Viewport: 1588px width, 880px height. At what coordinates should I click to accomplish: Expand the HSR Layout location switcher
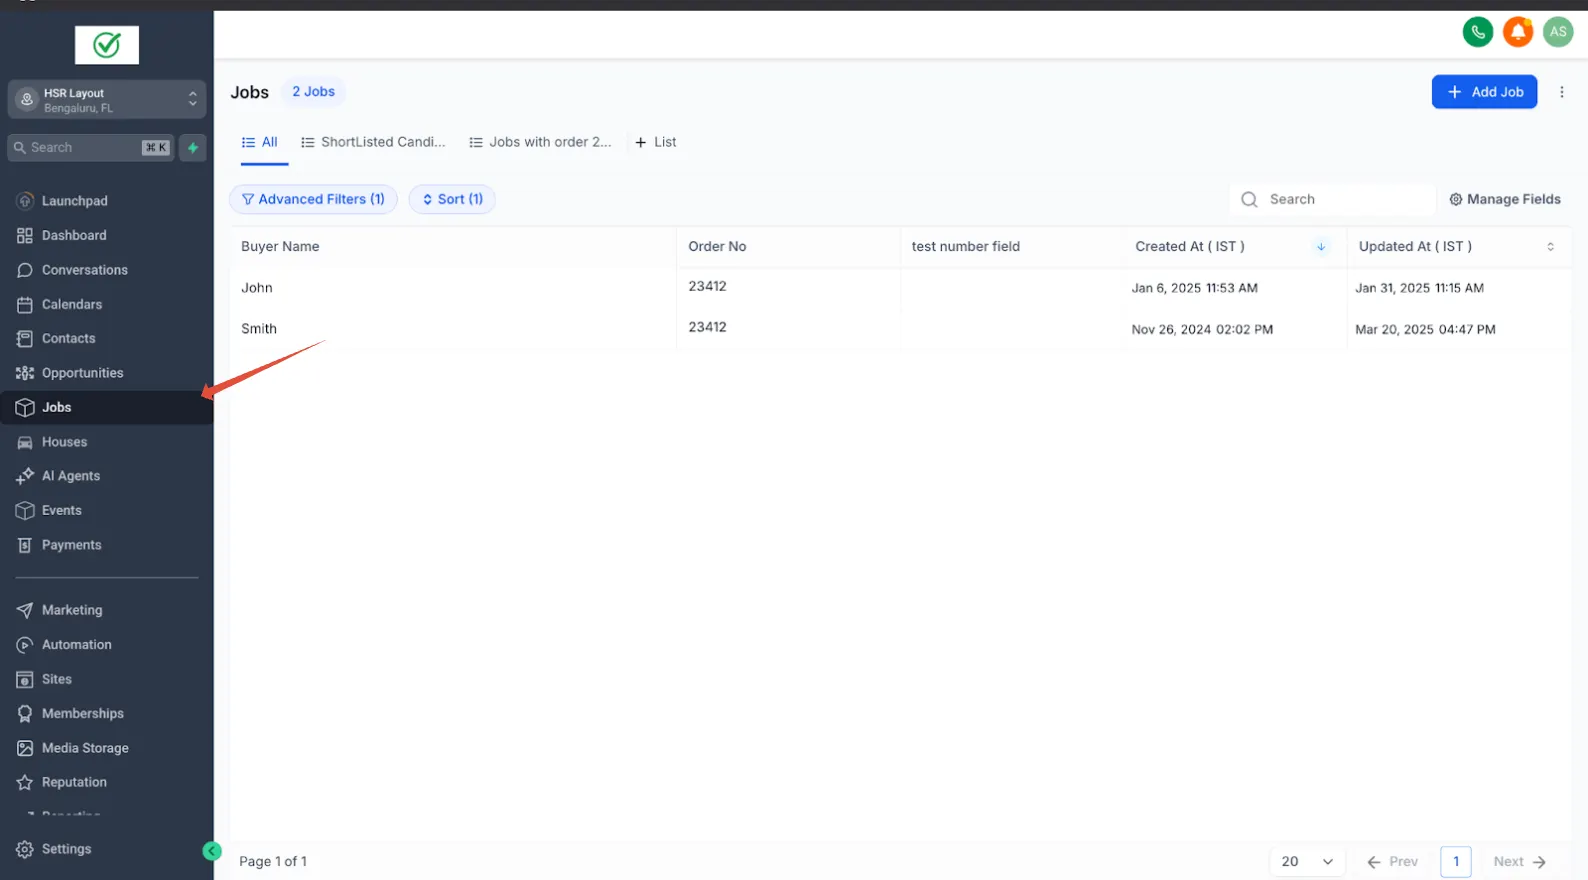[107, 100]
